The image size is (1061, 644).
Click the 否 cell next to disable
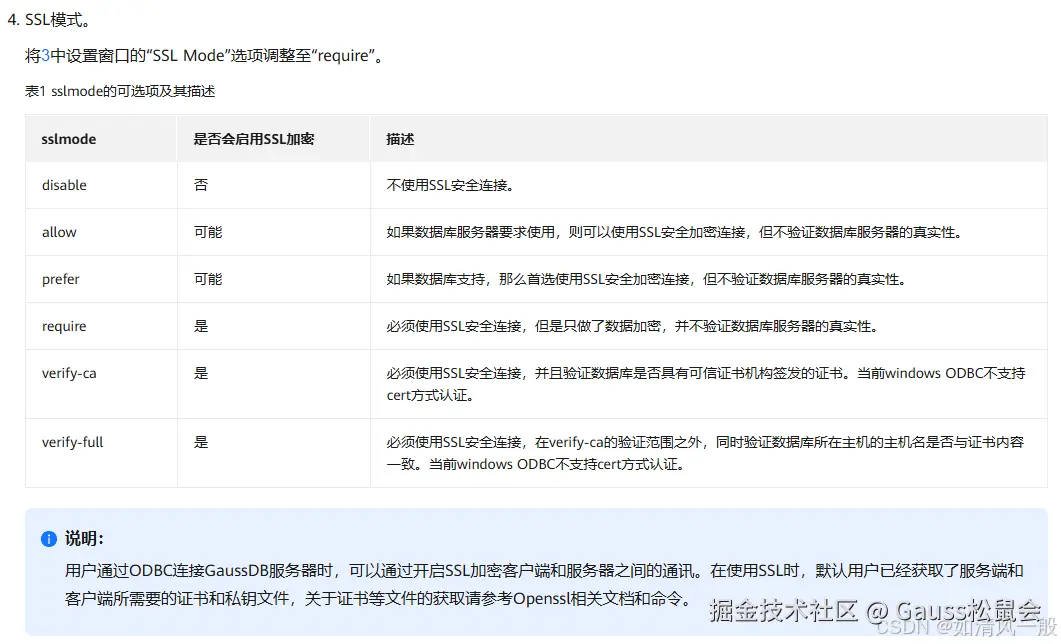coord(201,185)
